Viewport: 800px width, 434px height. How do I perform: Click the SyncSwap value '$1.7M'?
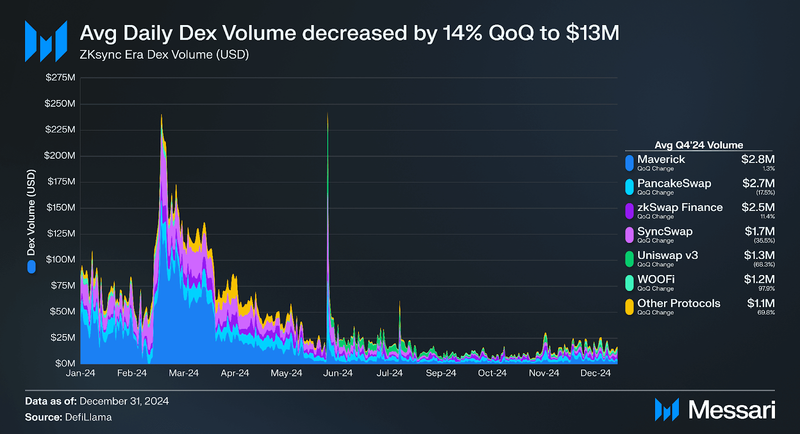coord(759,231)
